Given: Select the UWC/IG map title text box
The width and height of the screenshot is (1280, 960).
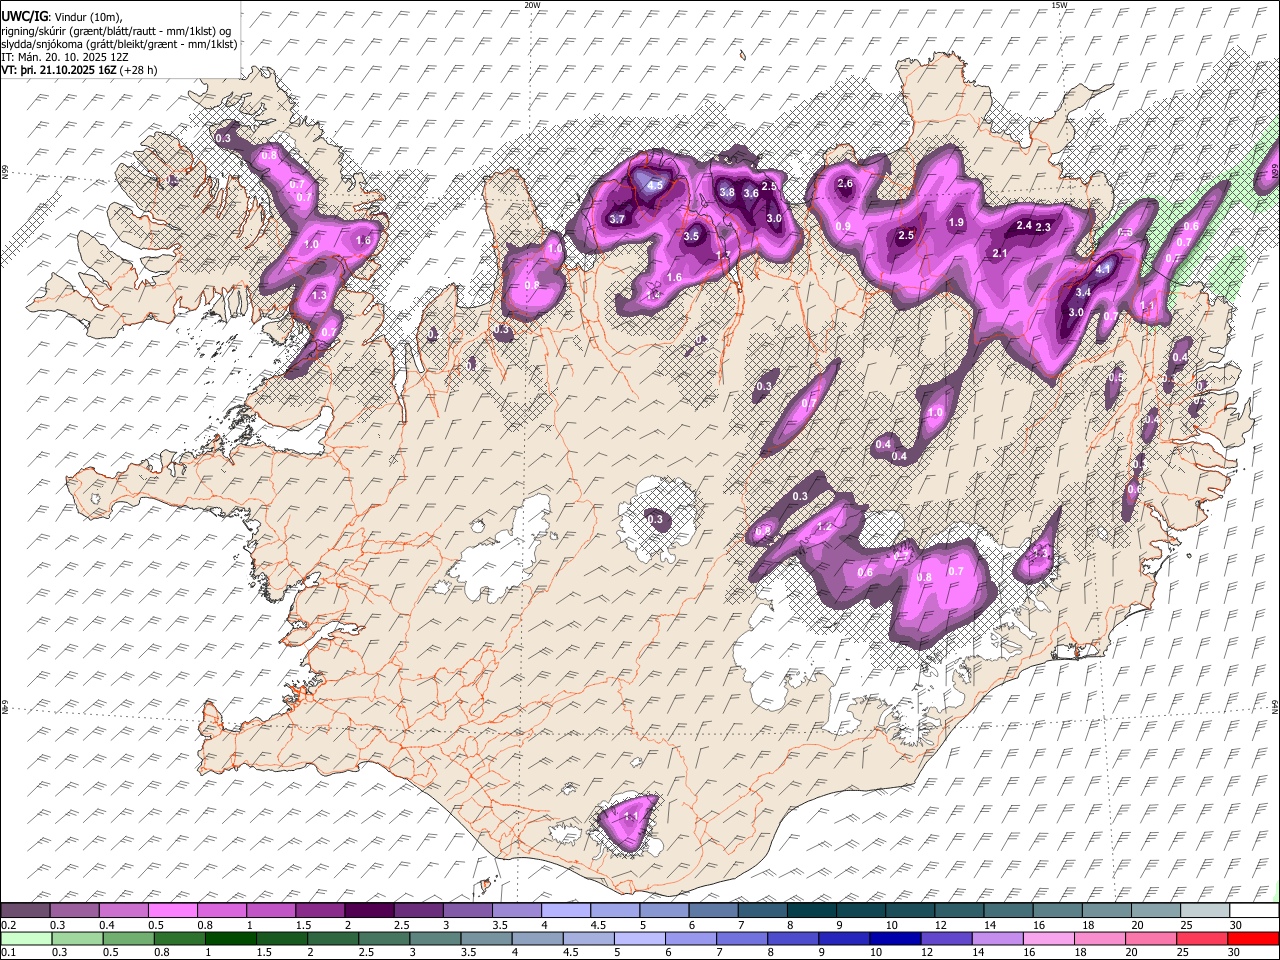Looking at the screenshot, I should tap(120, 40).
